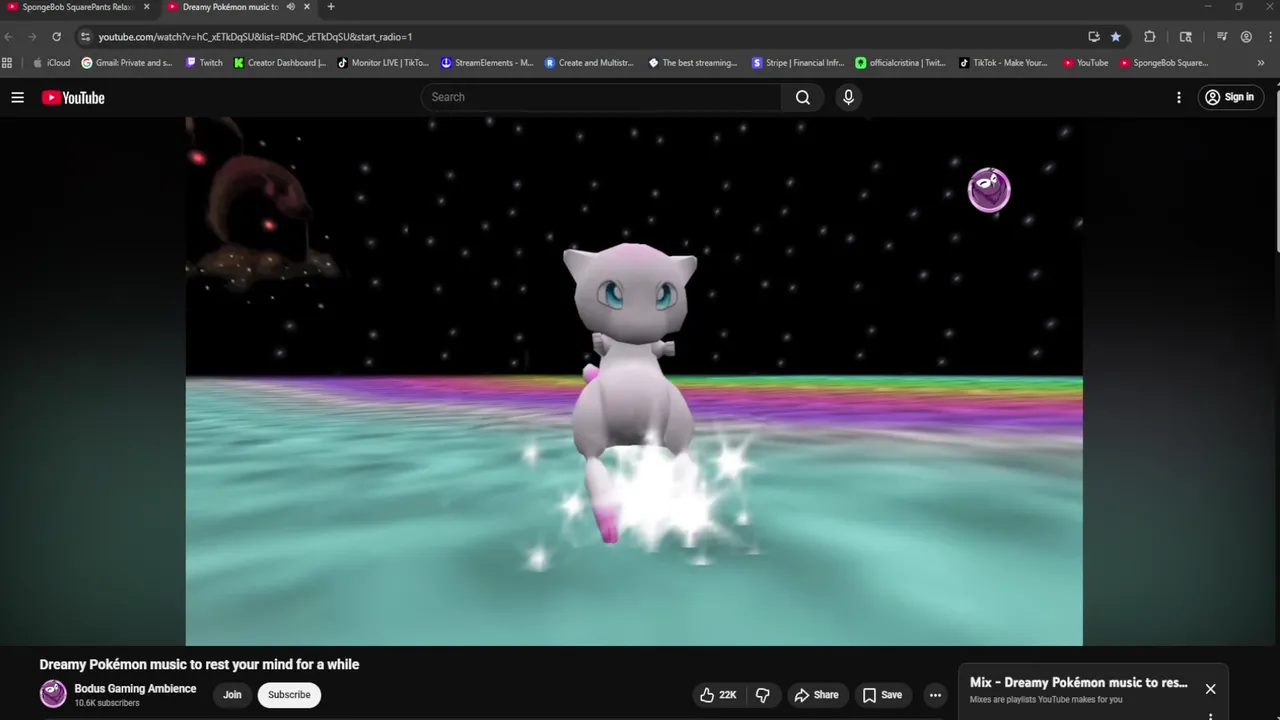Open the Create and Multistream bookmark
The width and height of the screenshot is (1280, 720).
coord(590,63)
